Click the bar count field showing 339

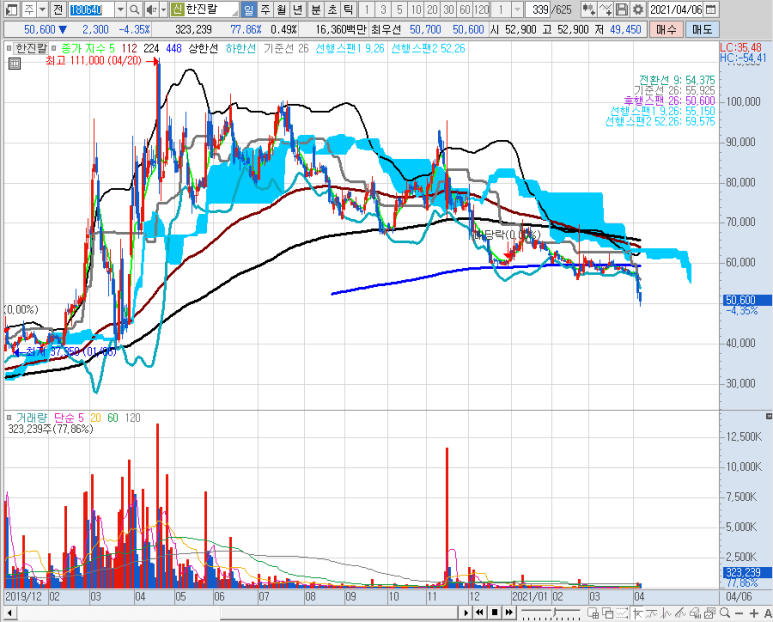click(540, 9)
